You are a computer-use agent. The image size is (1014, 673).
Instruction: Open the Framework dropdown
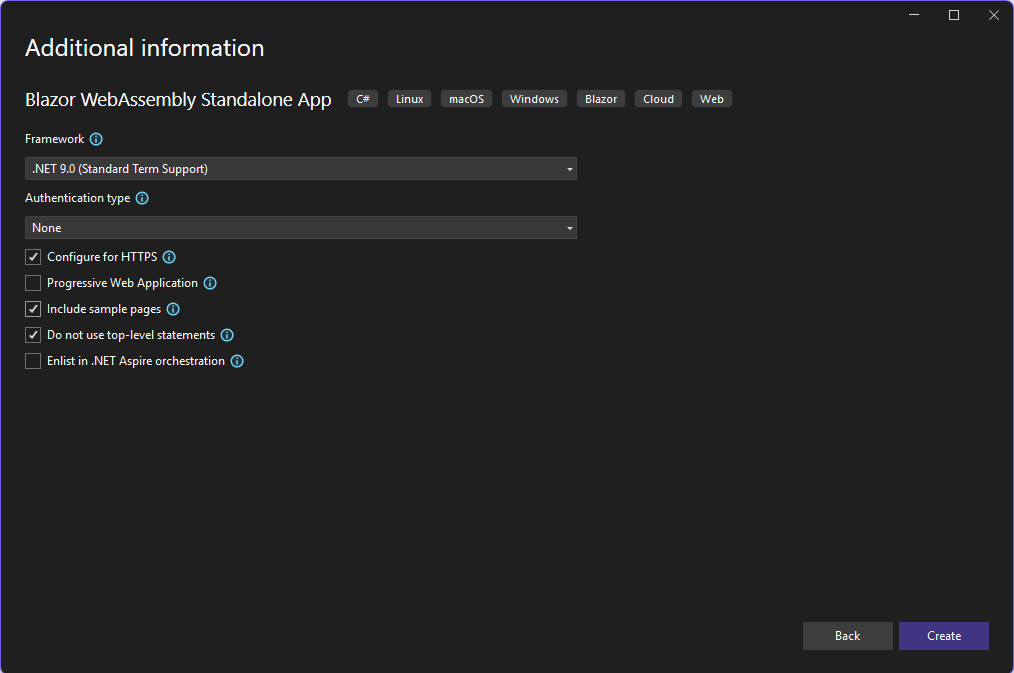point(301,169)
